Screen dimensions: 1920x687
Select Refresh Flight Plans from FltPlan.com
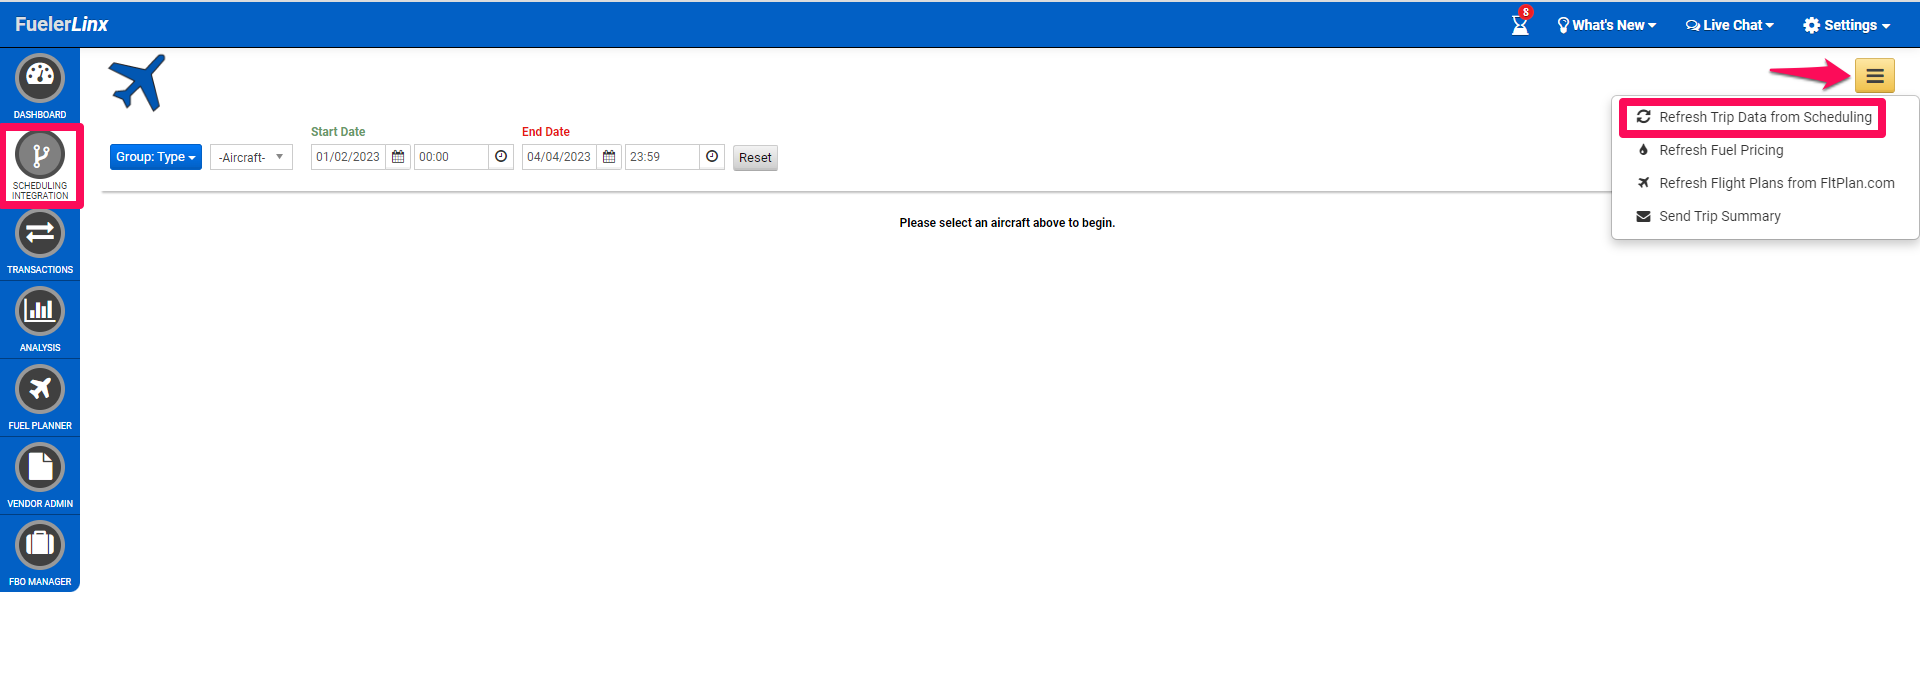[x=1765, y=183]
